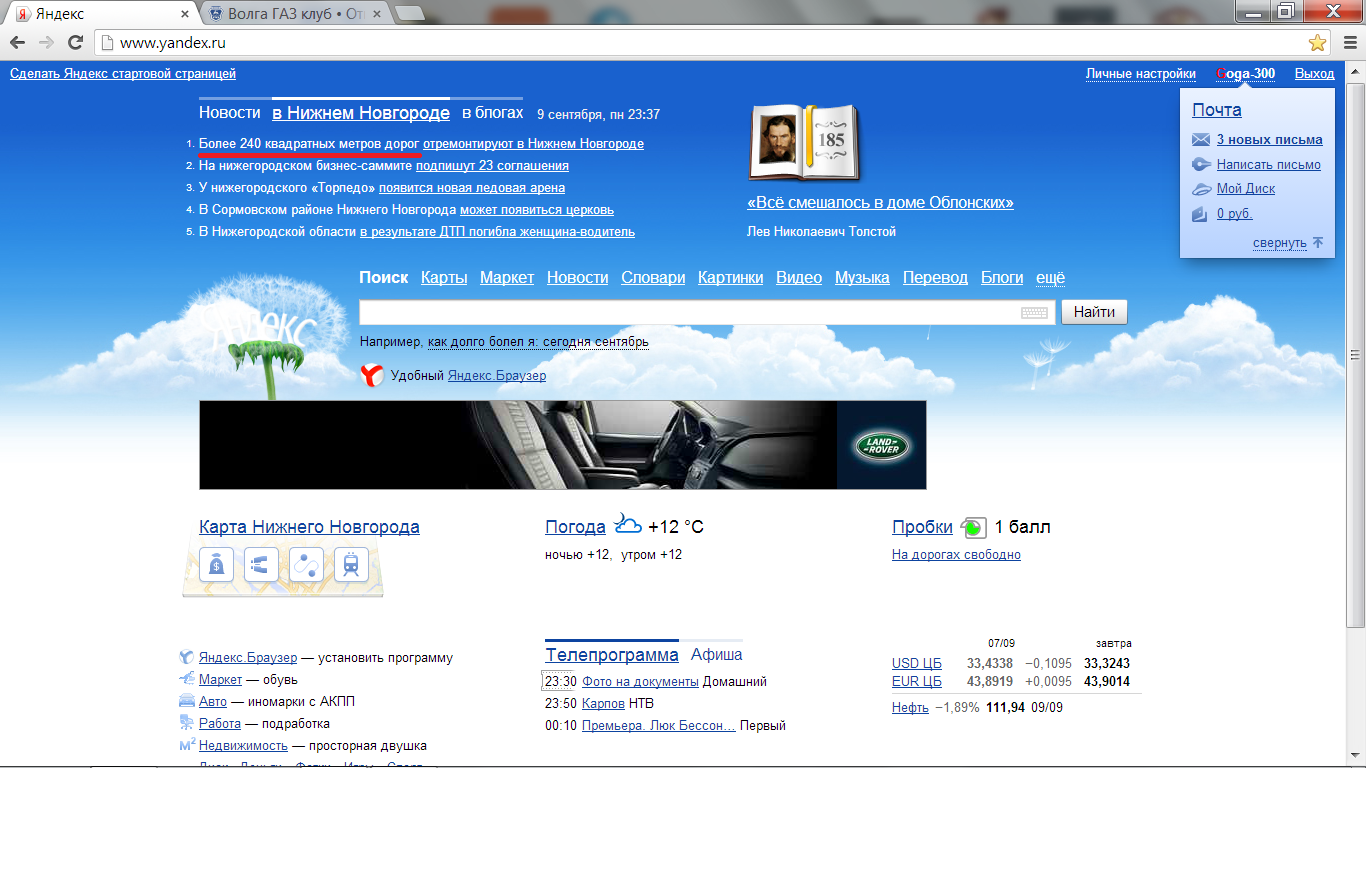Open the Телепрограмма tab

(x=612, y=655)
